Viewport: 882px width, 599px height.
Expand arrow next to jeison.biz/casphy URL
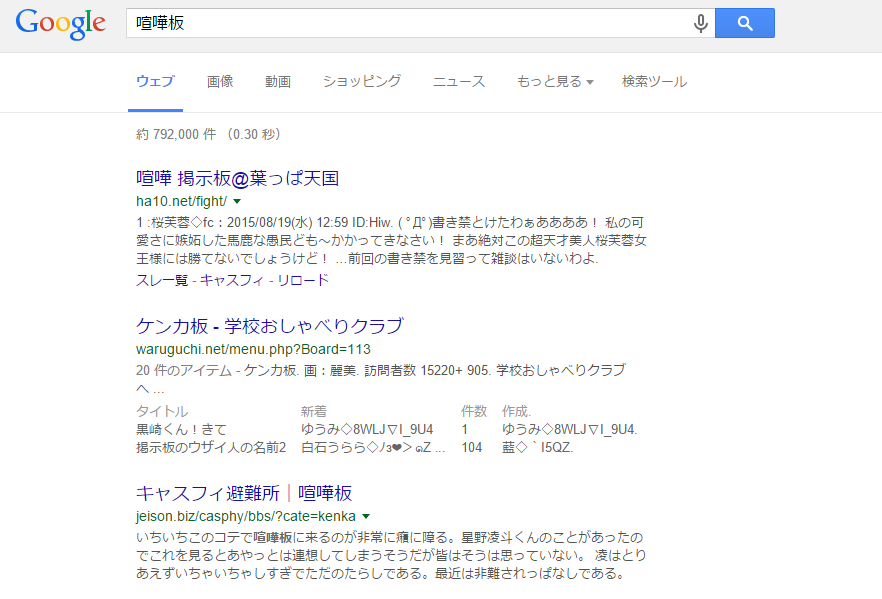pos(366,516)
